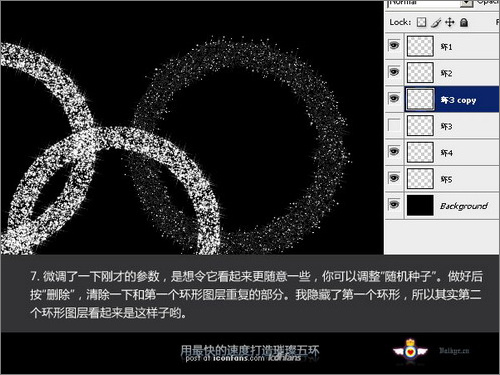Click the 环3 layer thumbnail
Screen dimensions: 500x375
[420, 126]
